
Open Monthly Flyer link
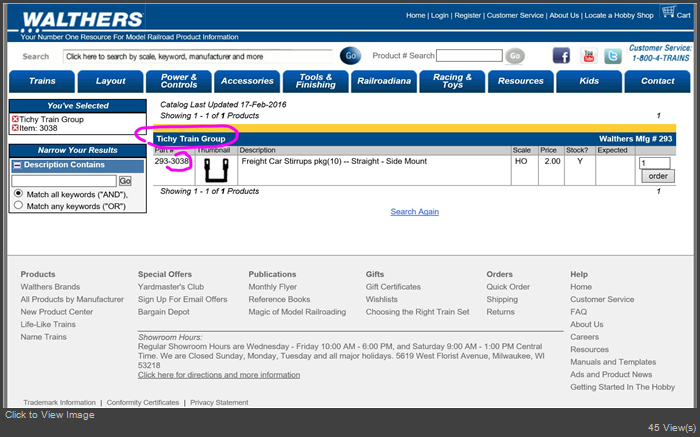[272, 287]
